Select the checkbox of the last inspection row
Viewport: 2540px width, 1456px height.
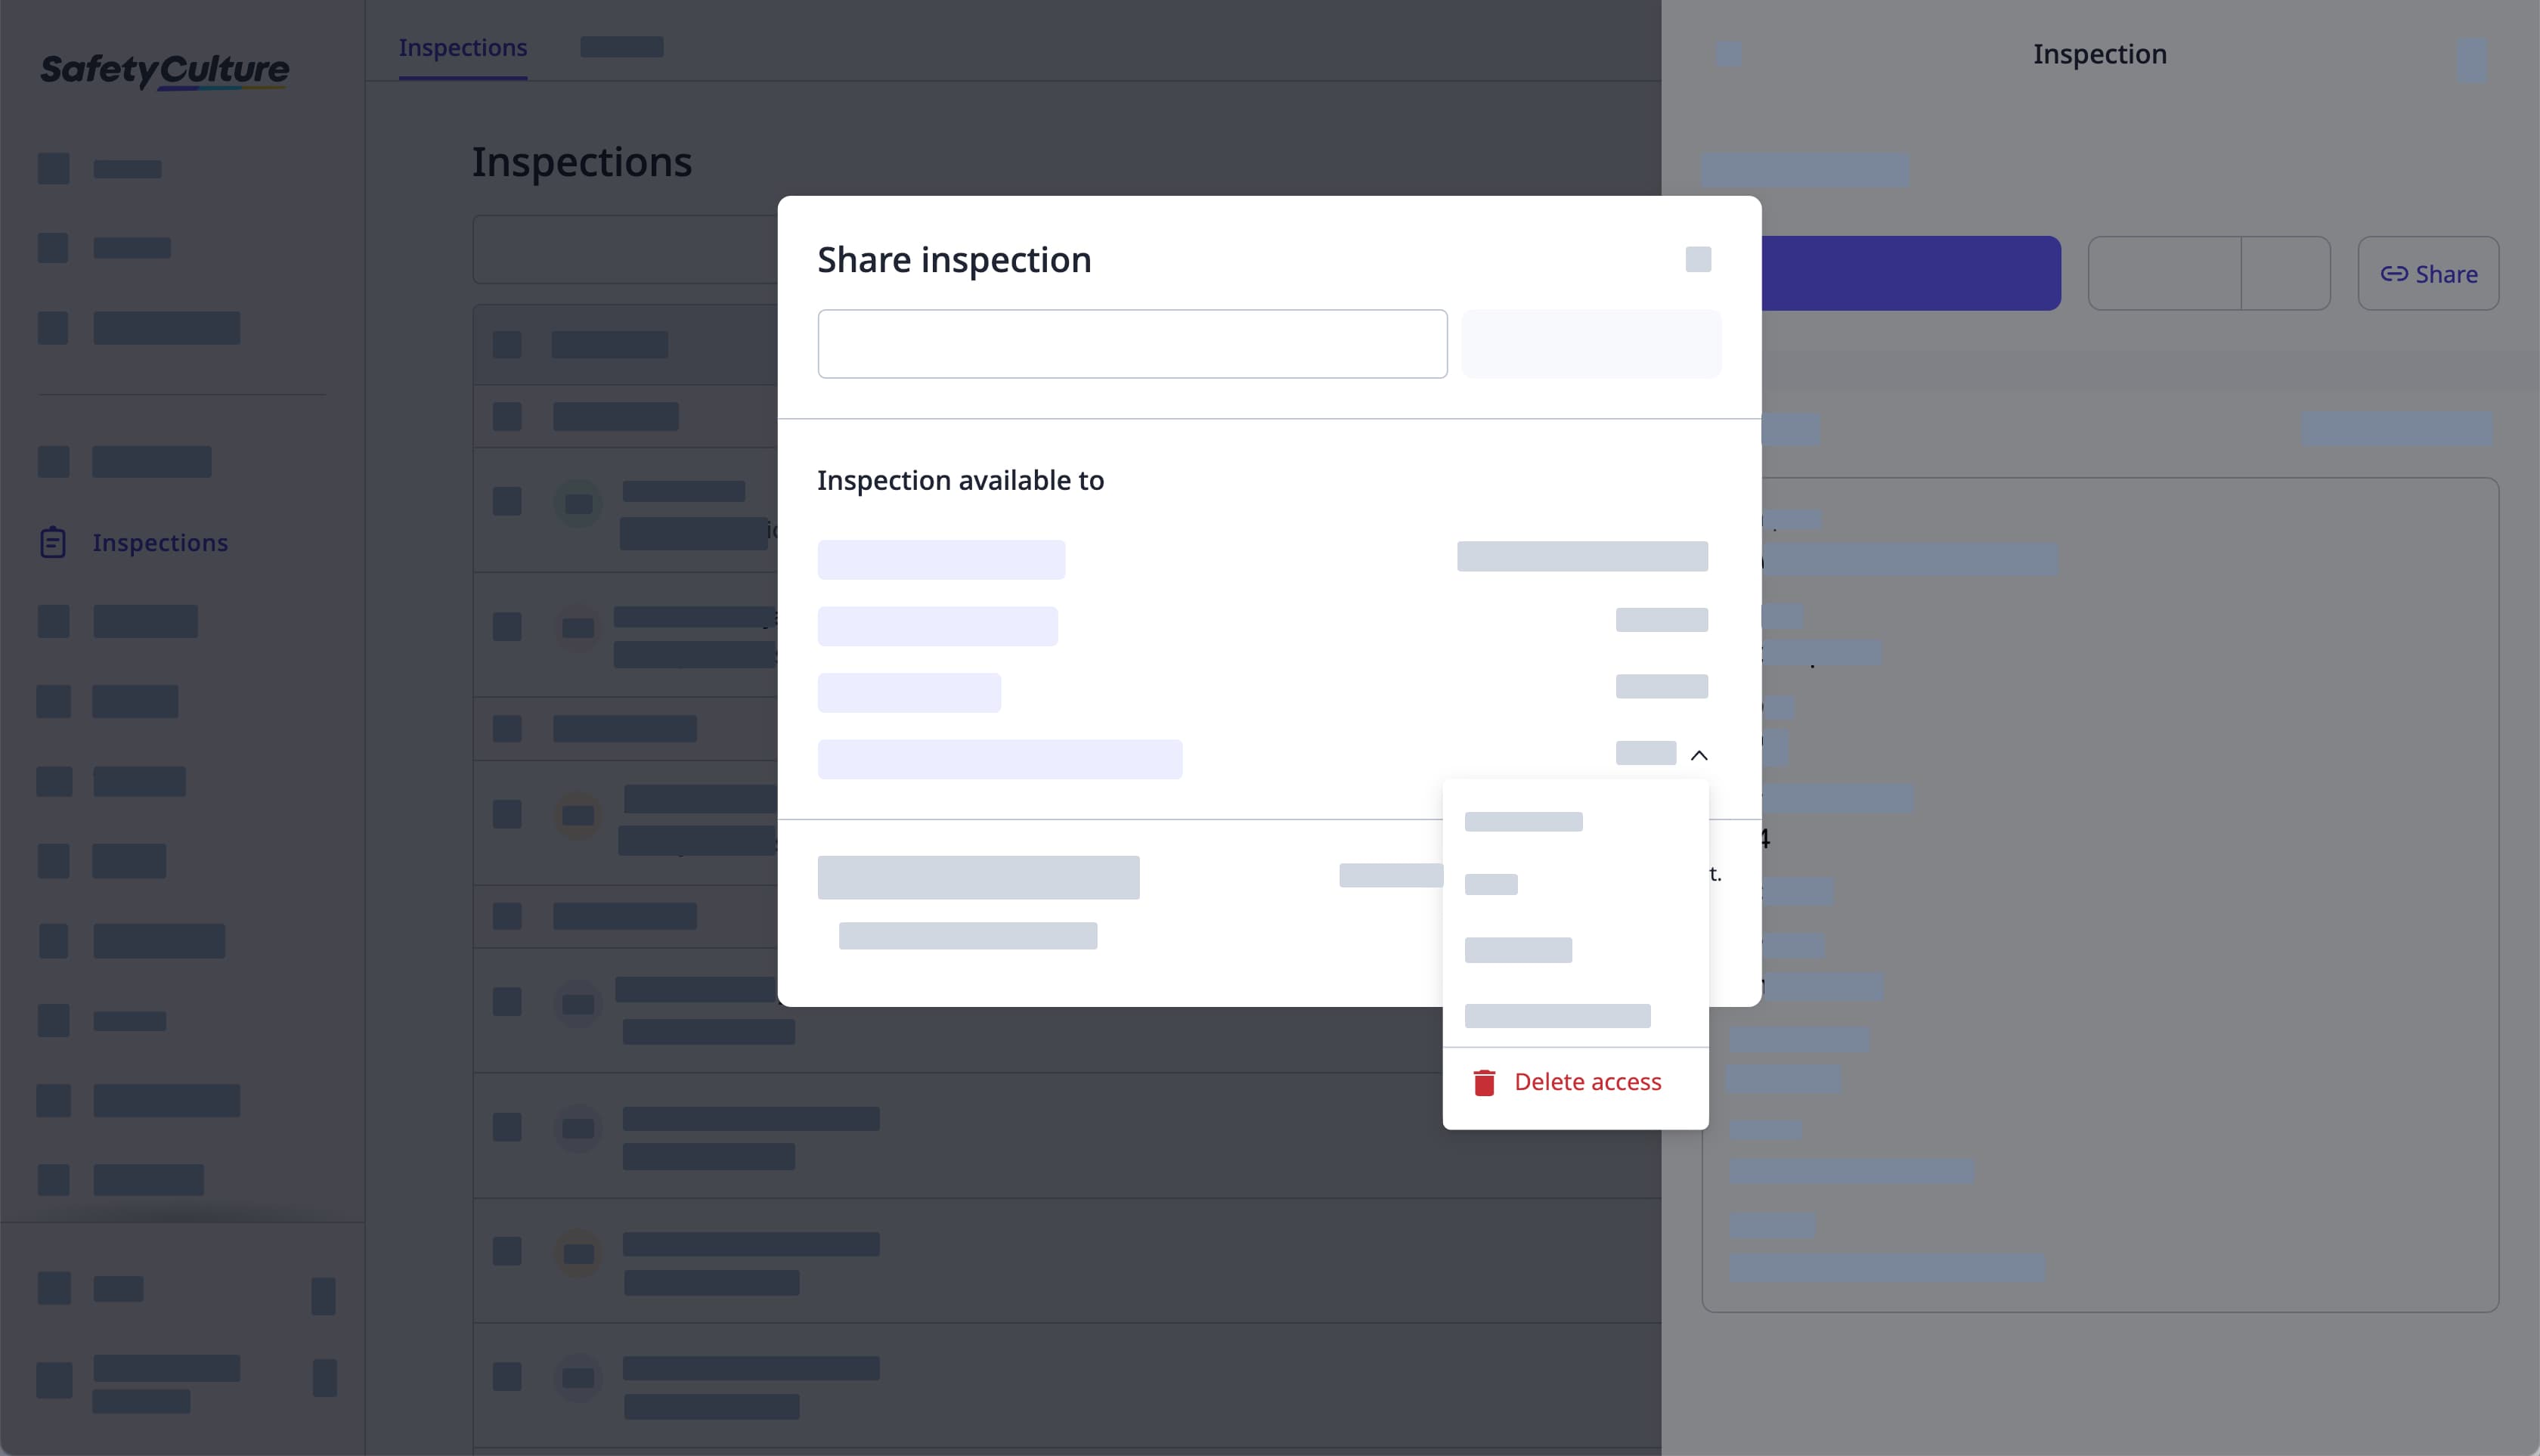(x=507, y=1376)
